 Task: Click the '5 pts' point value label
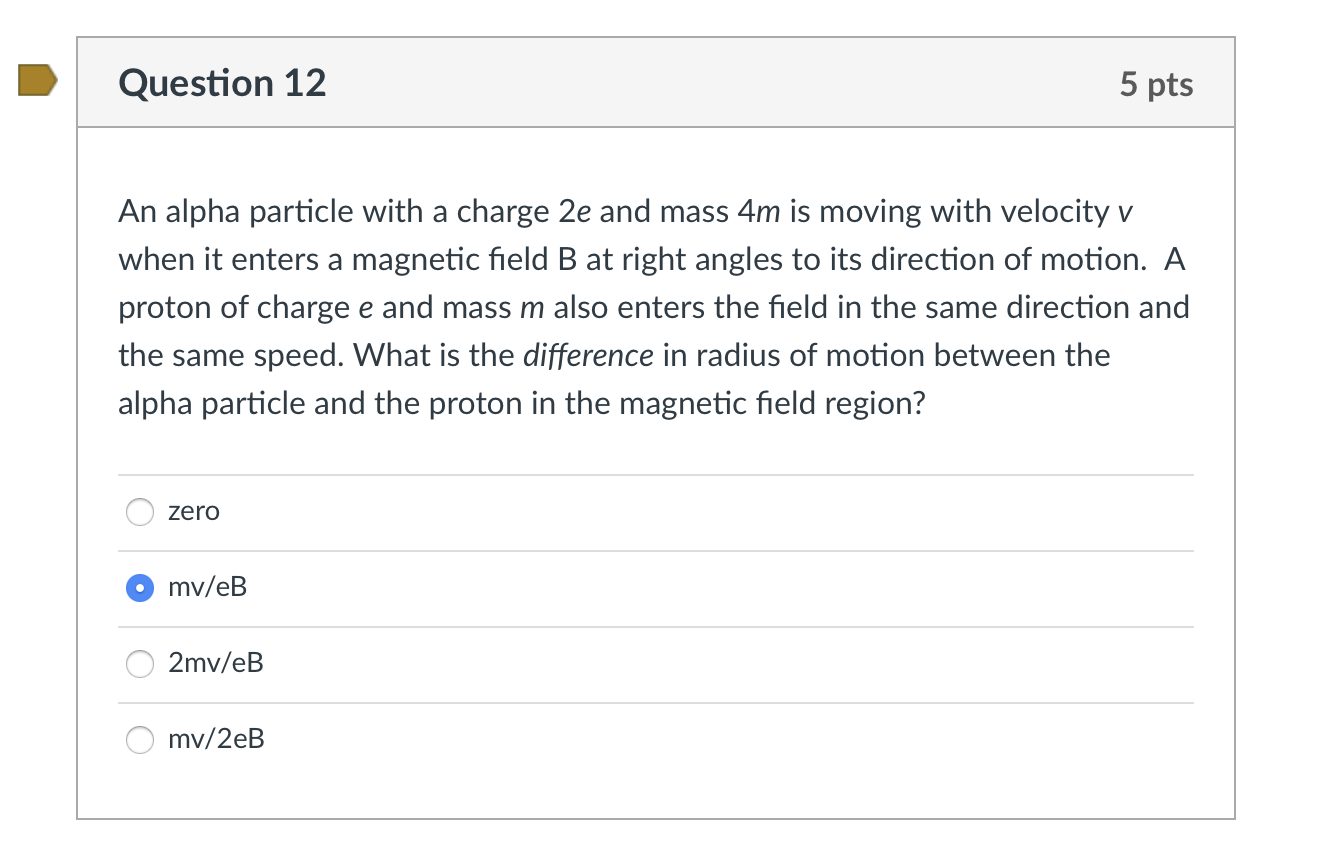point(1157,85)
